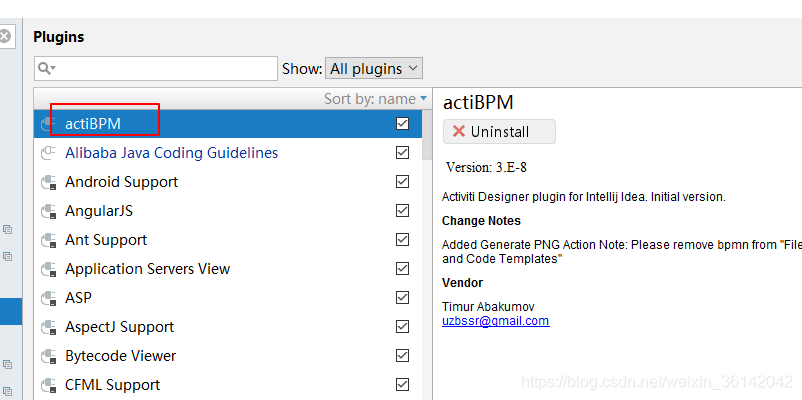This screenshot has height=400, width=802.
Task: Select AngularJS in the plugin list
Action: pos(228,211)
